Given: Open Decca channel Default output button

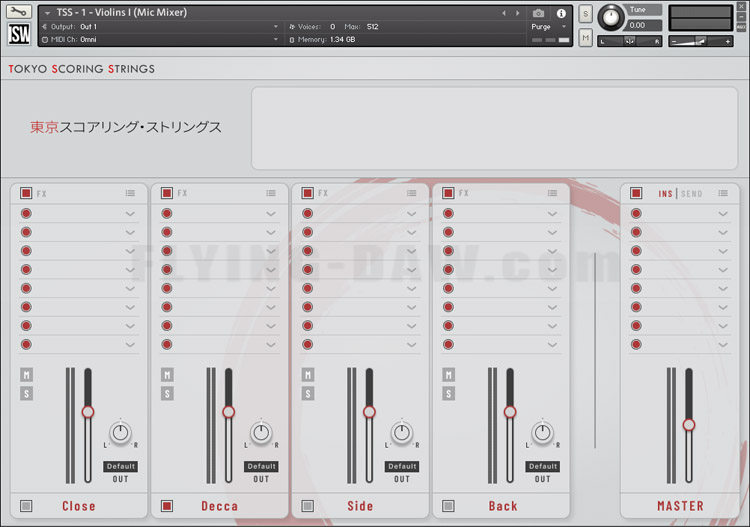Looking at the screenshot, I should (261, 466).
